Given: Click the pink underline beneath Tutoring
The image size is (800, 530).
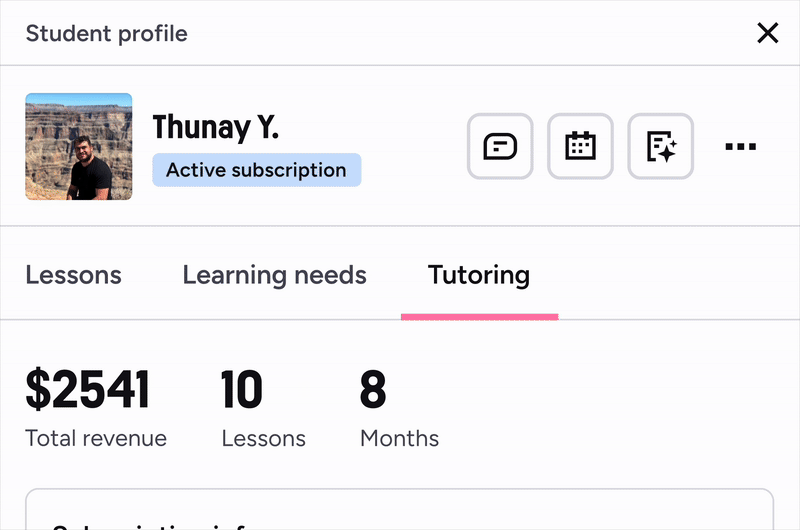Looking at the screenshot, I should point(480,317).
